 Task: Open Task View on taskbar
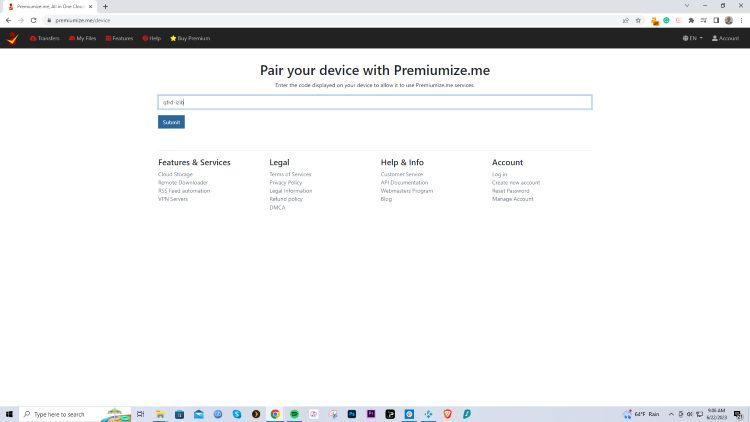tap(141, 414)
